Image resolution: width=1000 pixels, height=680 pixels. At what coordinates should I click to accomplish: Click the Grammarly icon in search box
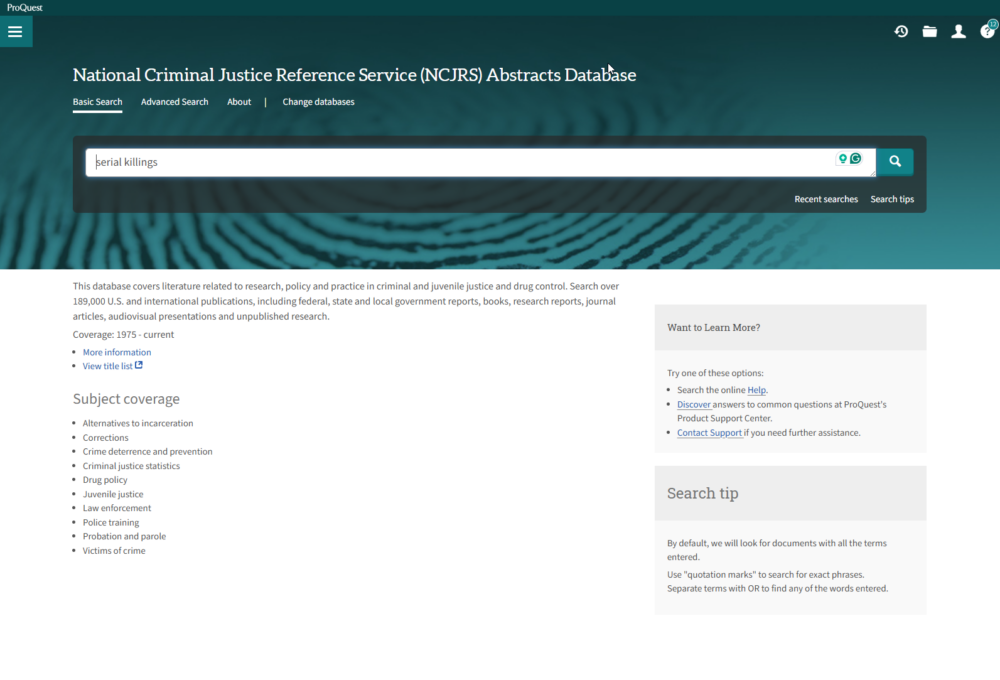(856, 158)
